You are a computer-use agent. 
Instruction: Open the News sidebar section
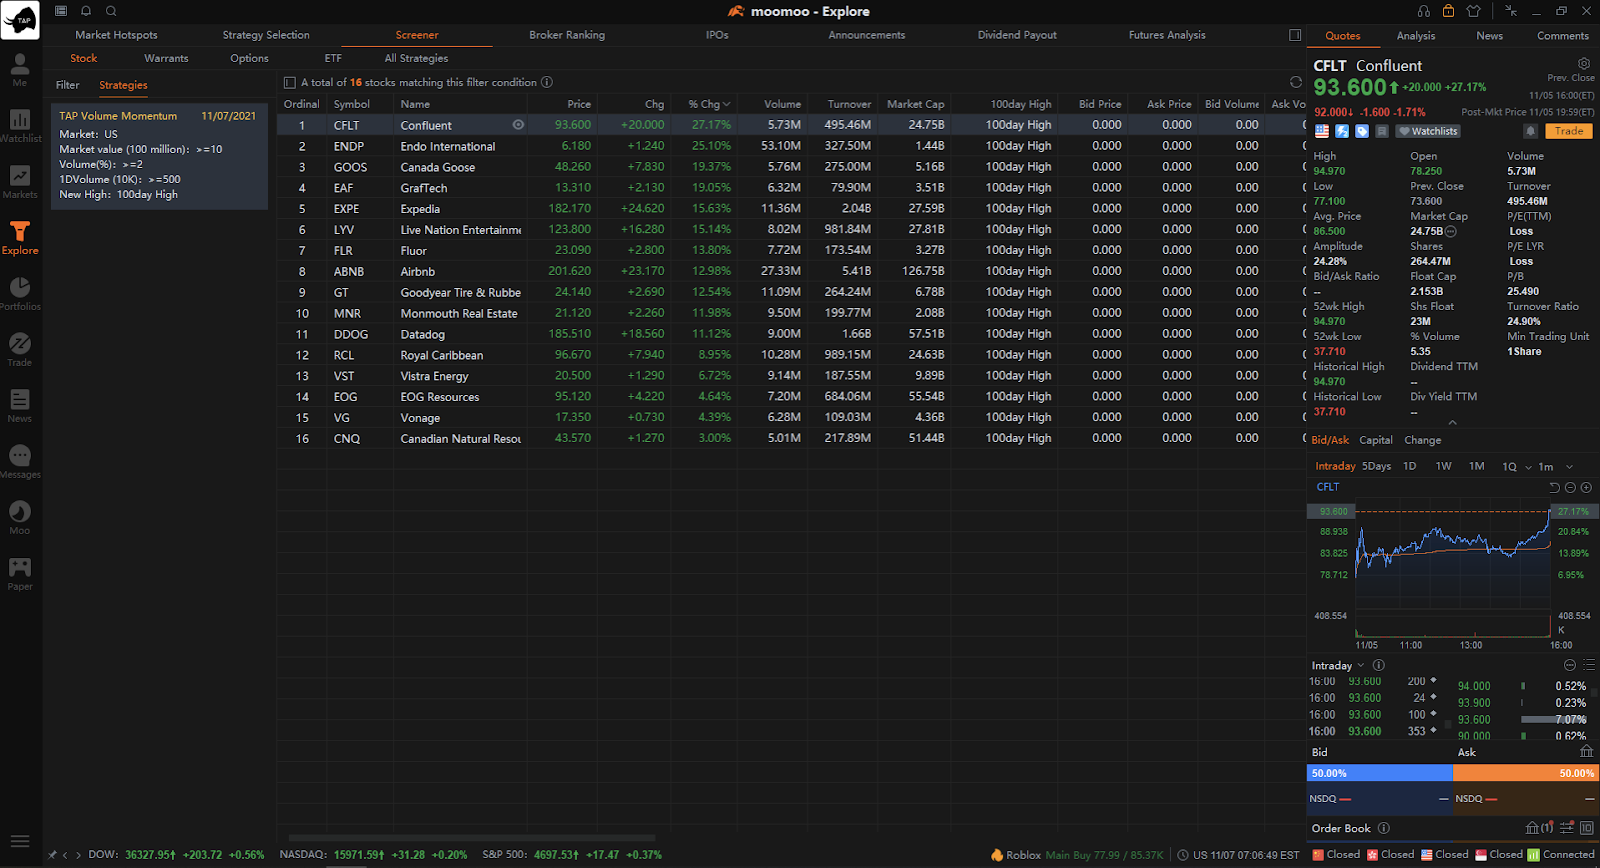coord(20,405)
